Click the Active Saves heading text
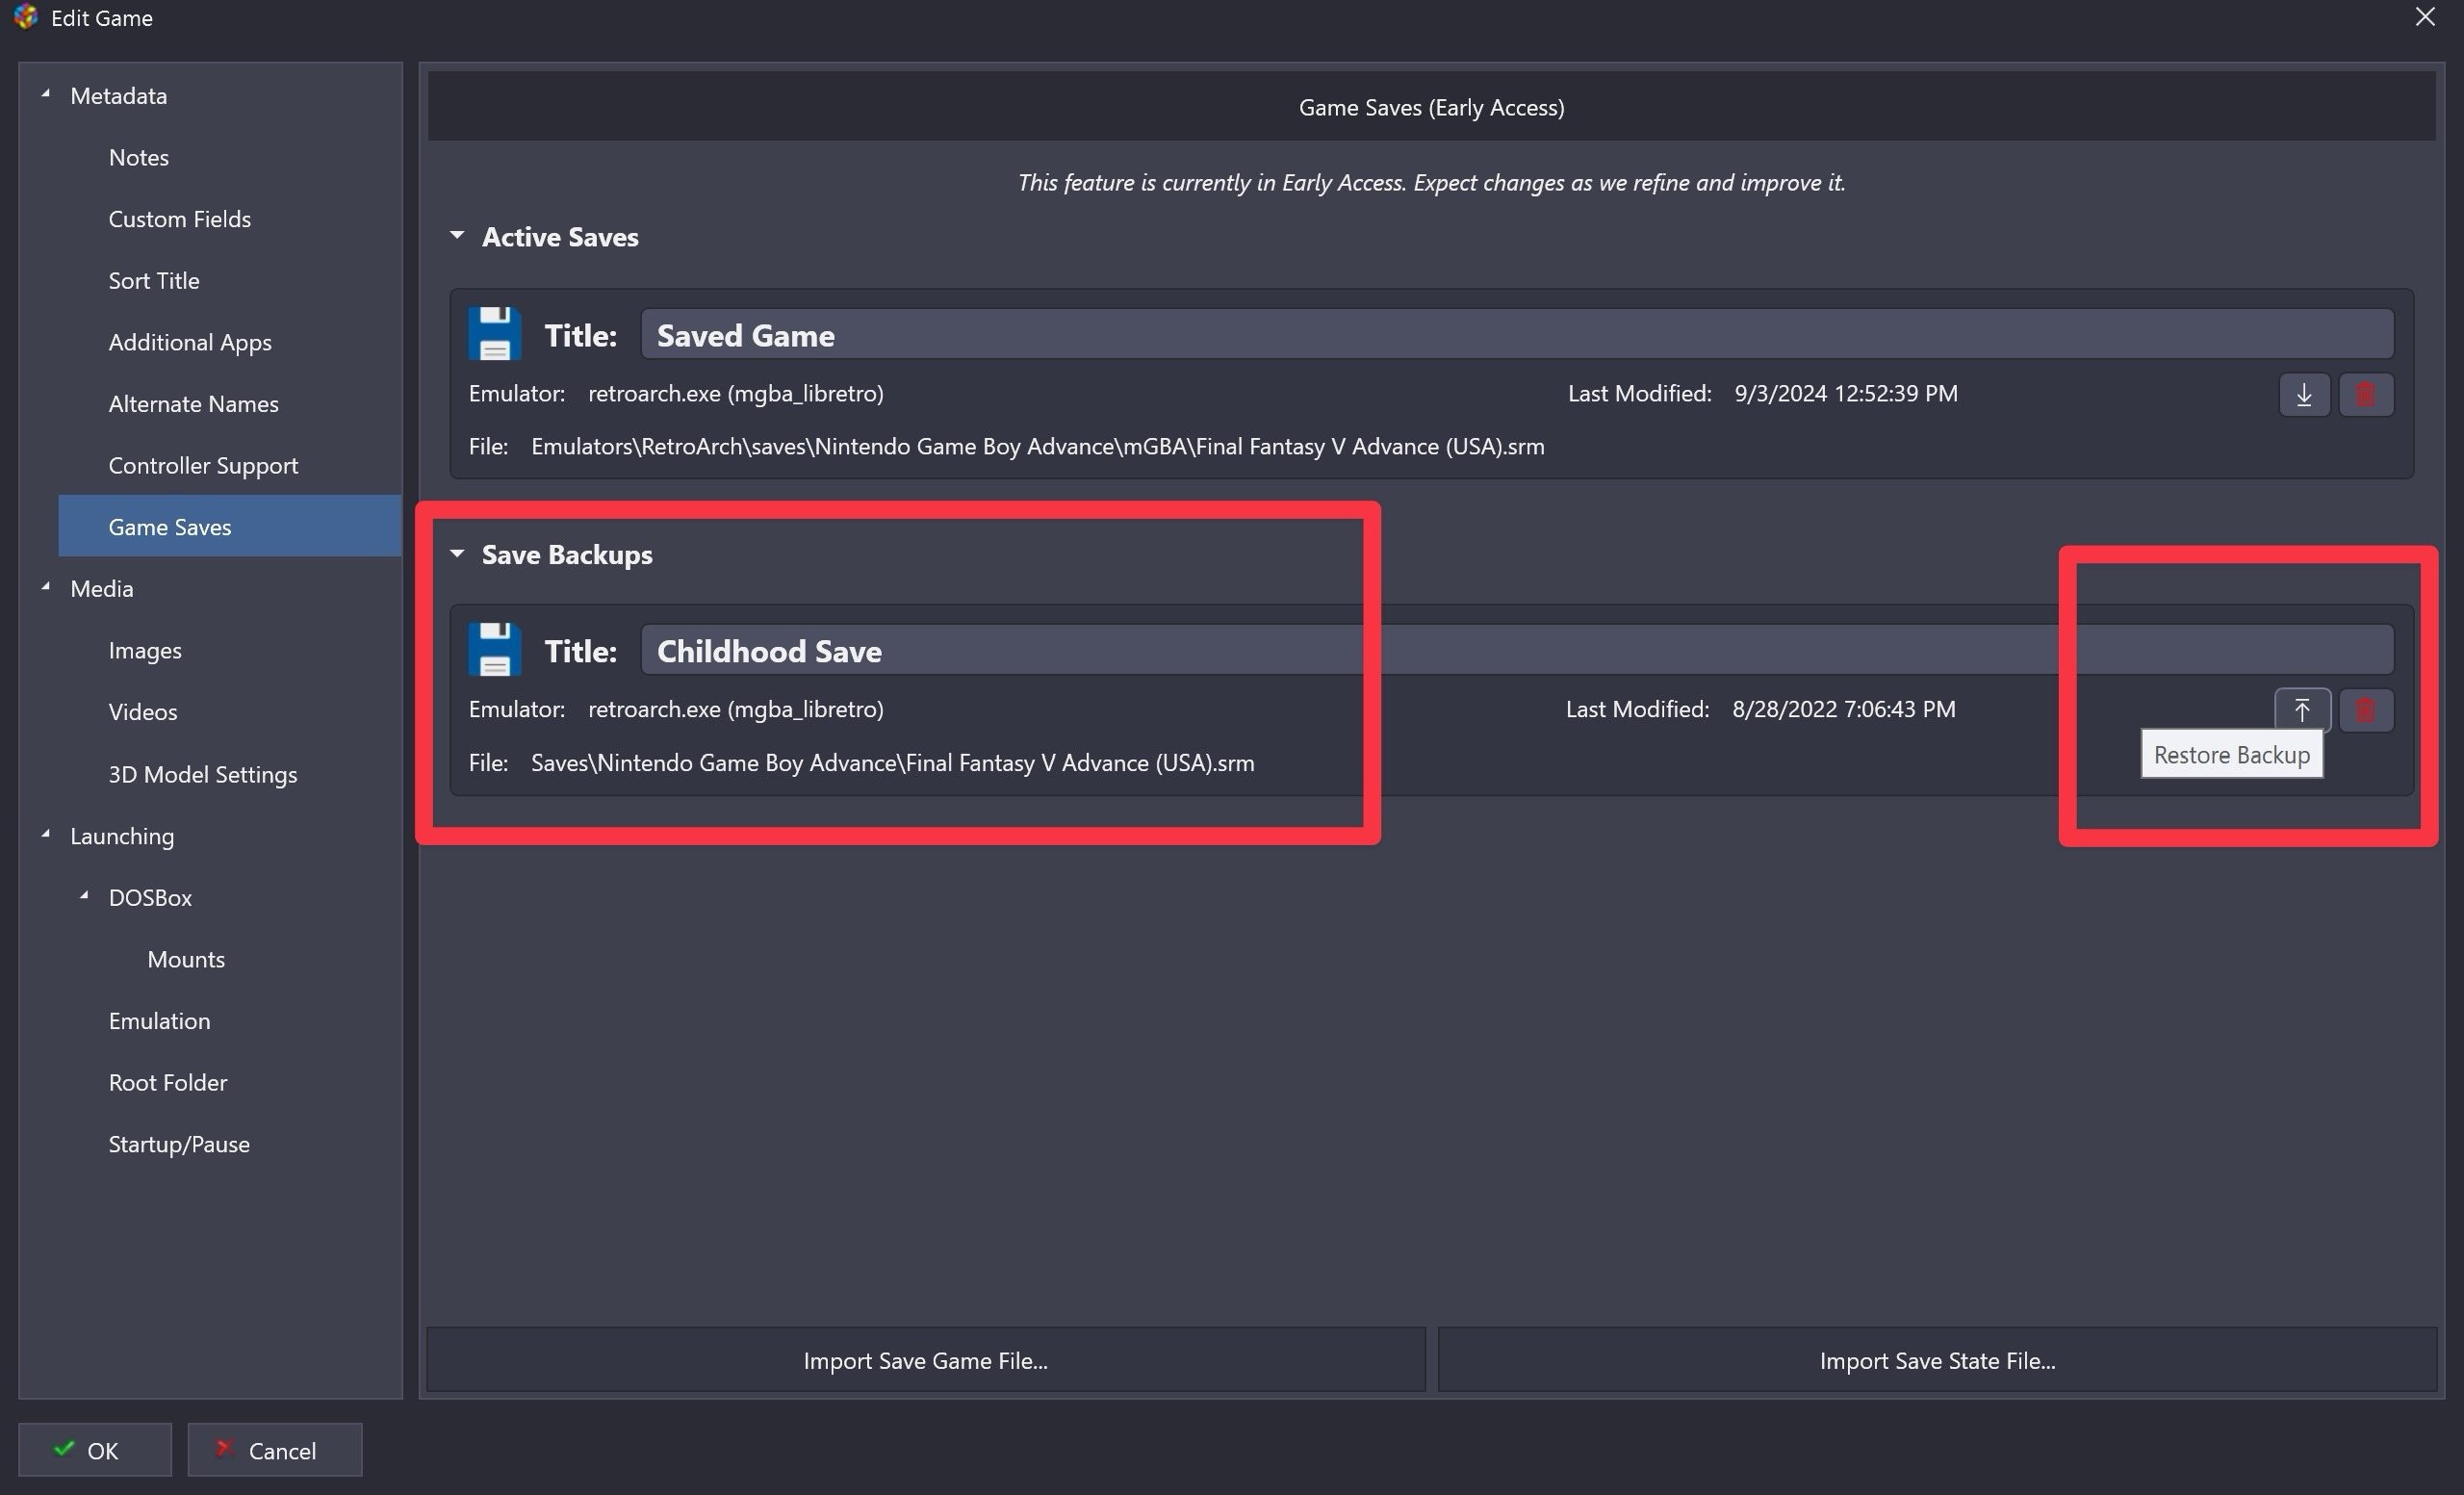2464x1495 pixels. 560,237
